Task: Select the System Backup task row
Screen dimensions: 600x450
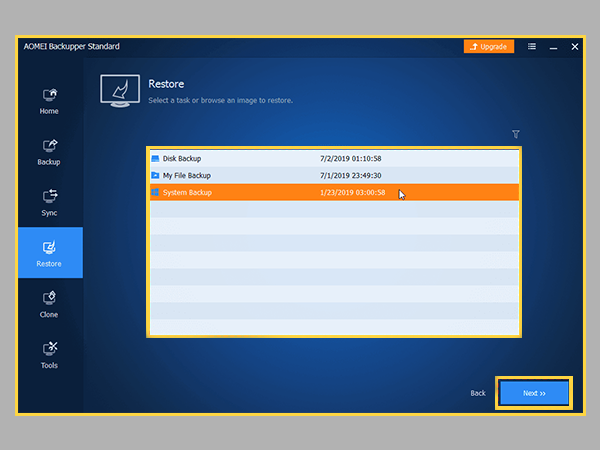Action: click(334, 192)
